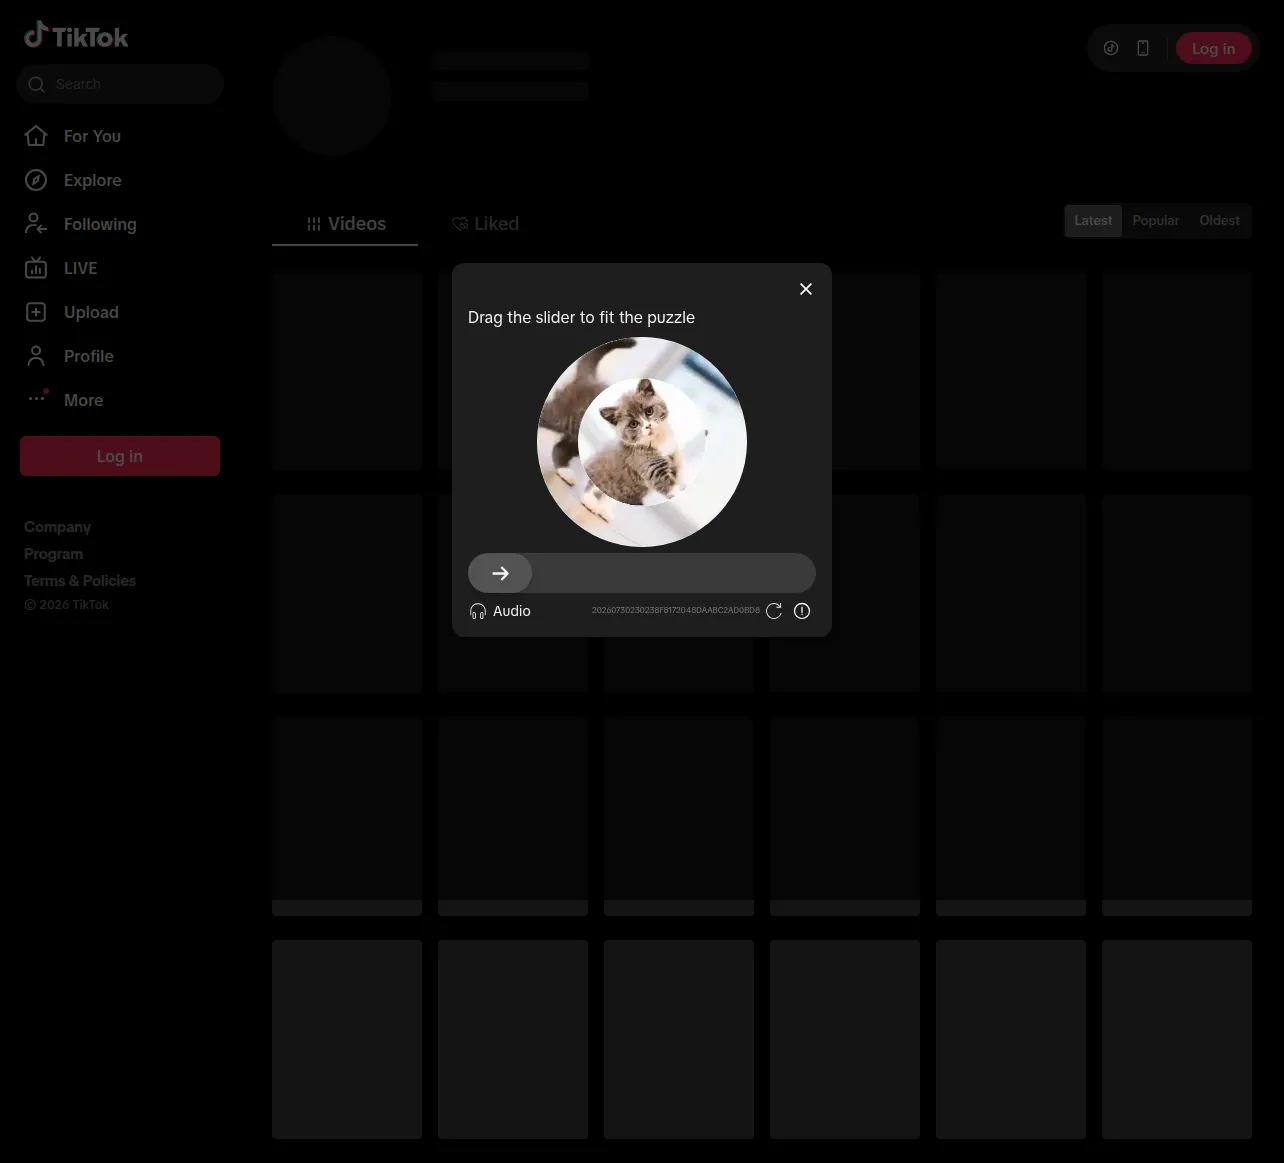Refresh the captcha puzzle
This screenshot has height=1163, width=1284.
point(774,611)
